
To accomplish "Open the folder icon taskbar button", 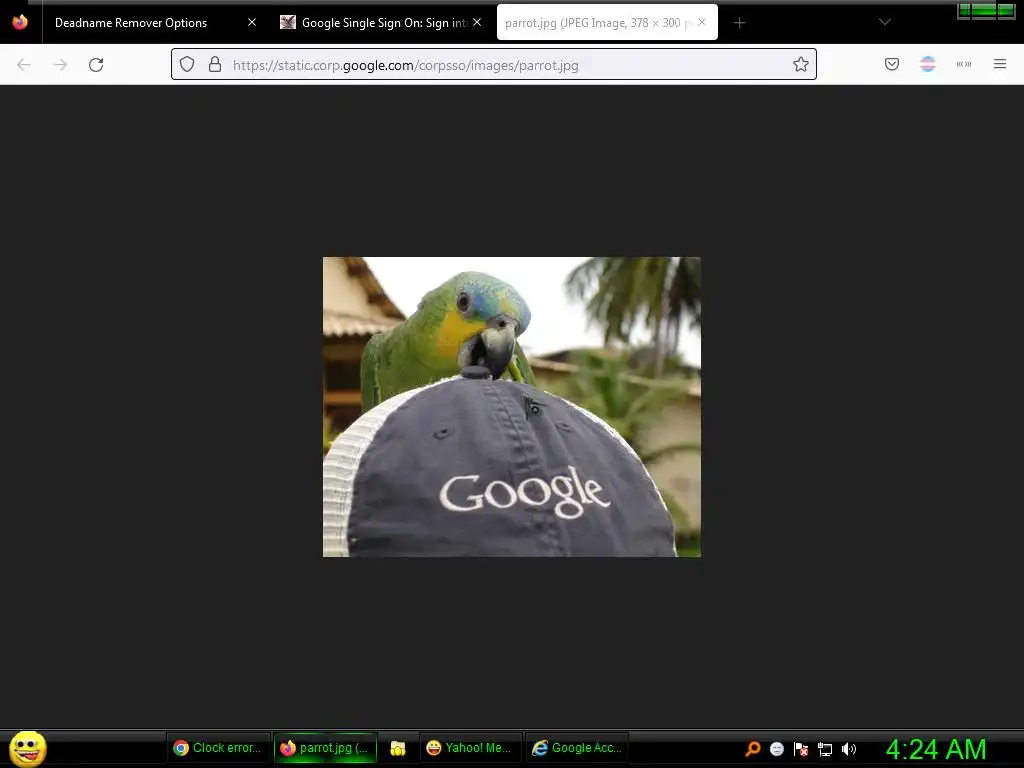I will (x=398, y=748).
